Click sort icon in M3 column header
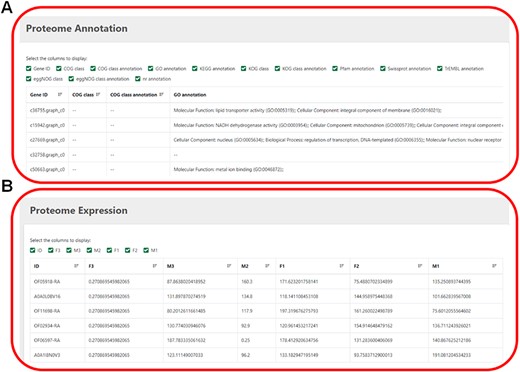520x372 pixels. (x=229, y=266)
